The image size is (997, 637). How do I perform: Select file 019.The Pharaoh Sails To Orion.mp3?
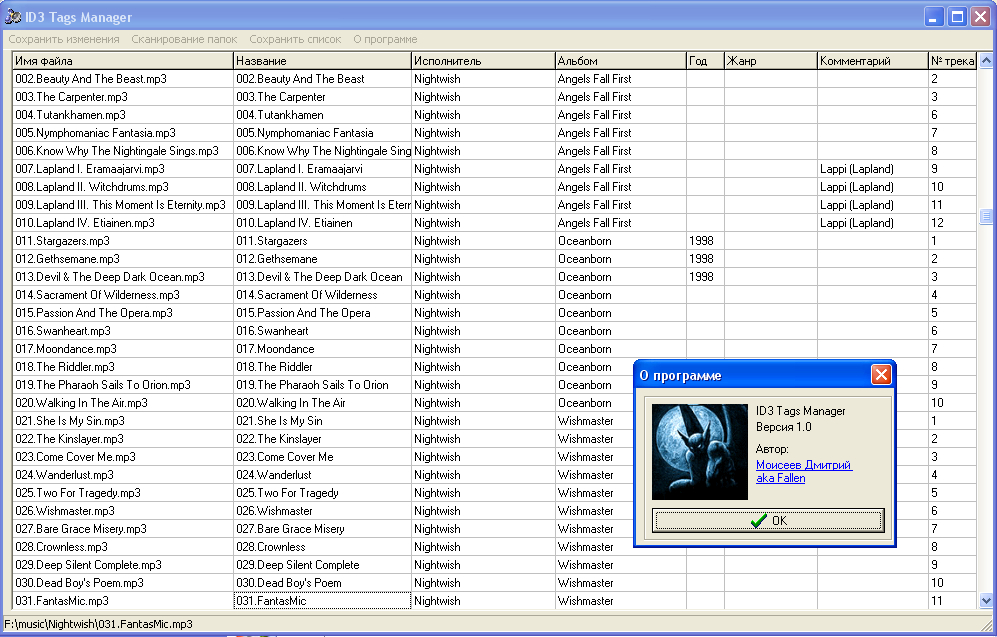(123, 385)
